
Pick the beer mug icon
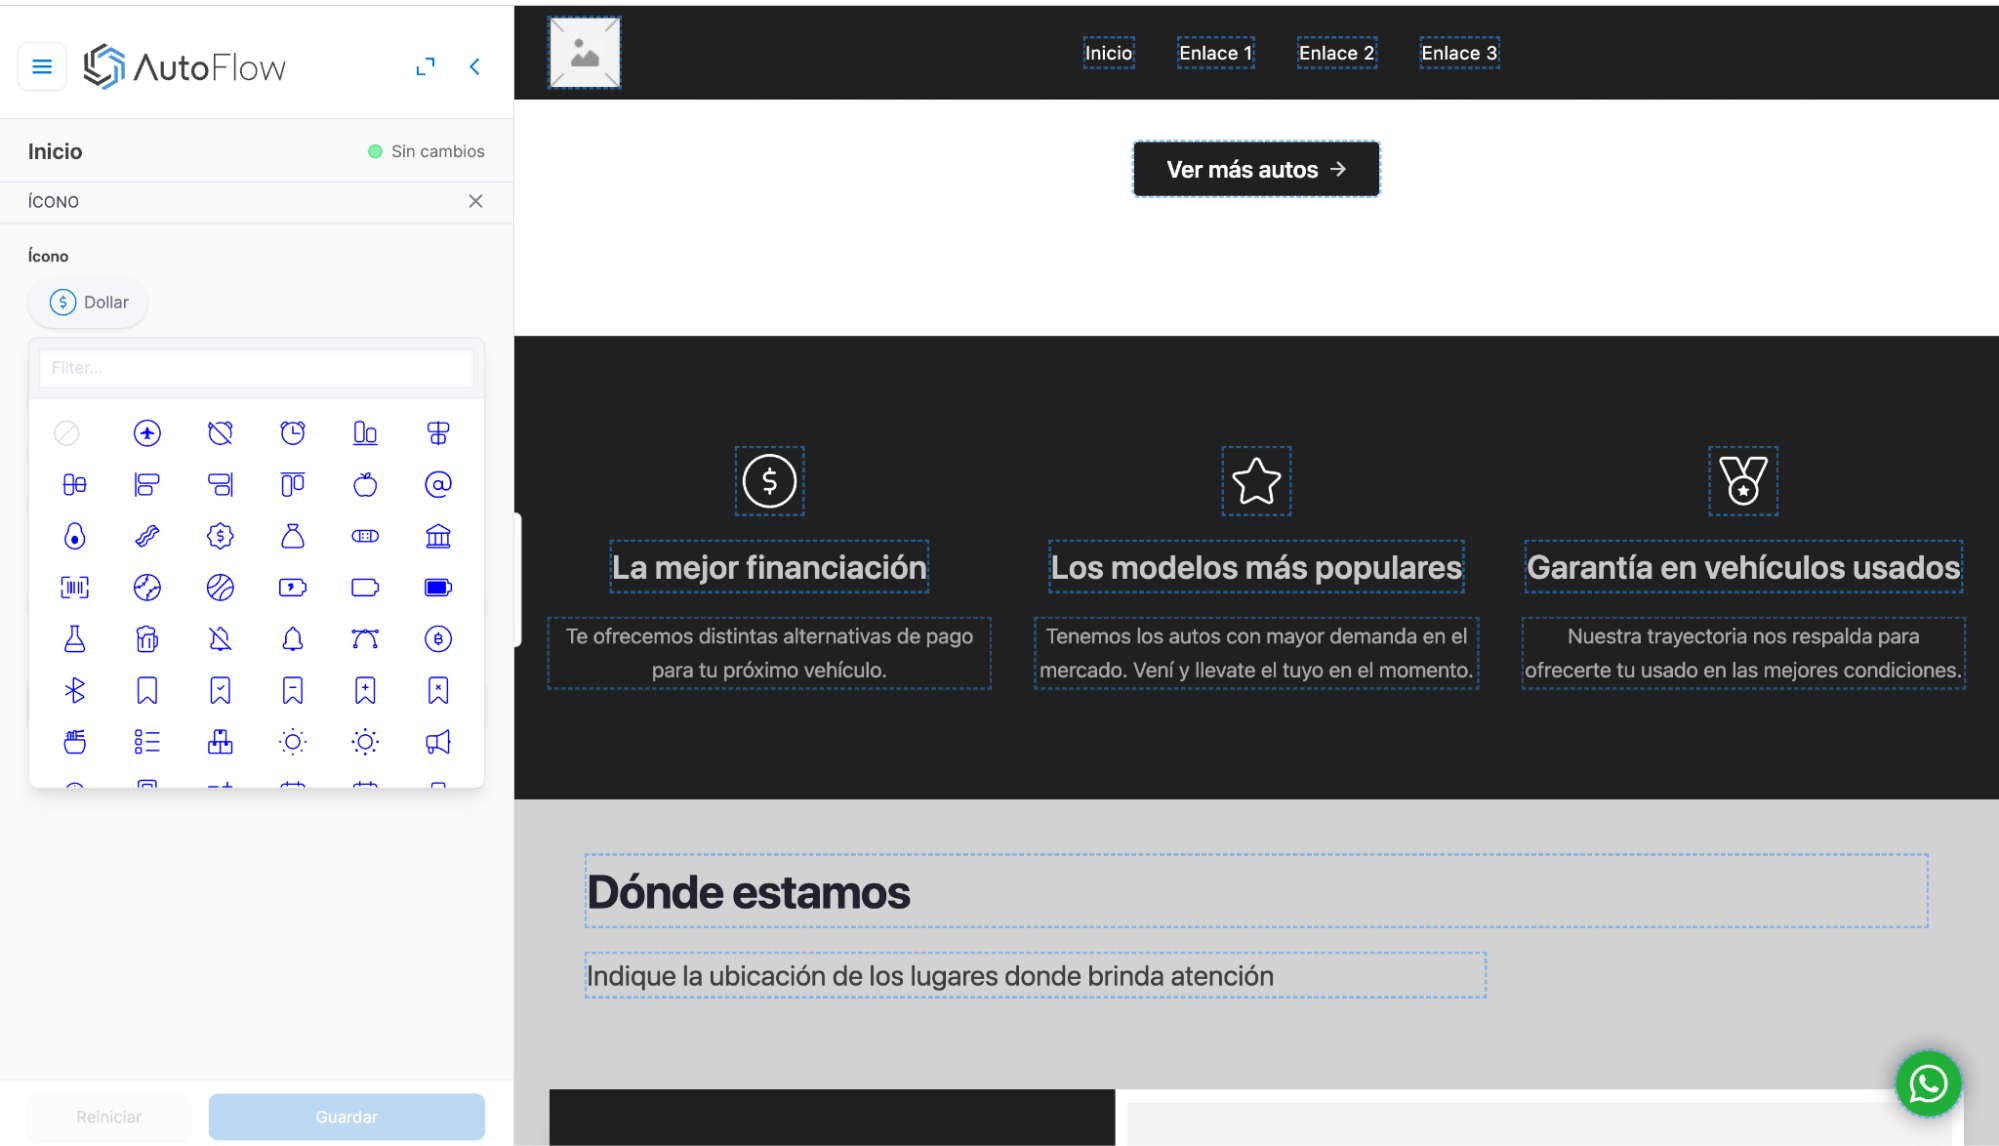(147, 639)
